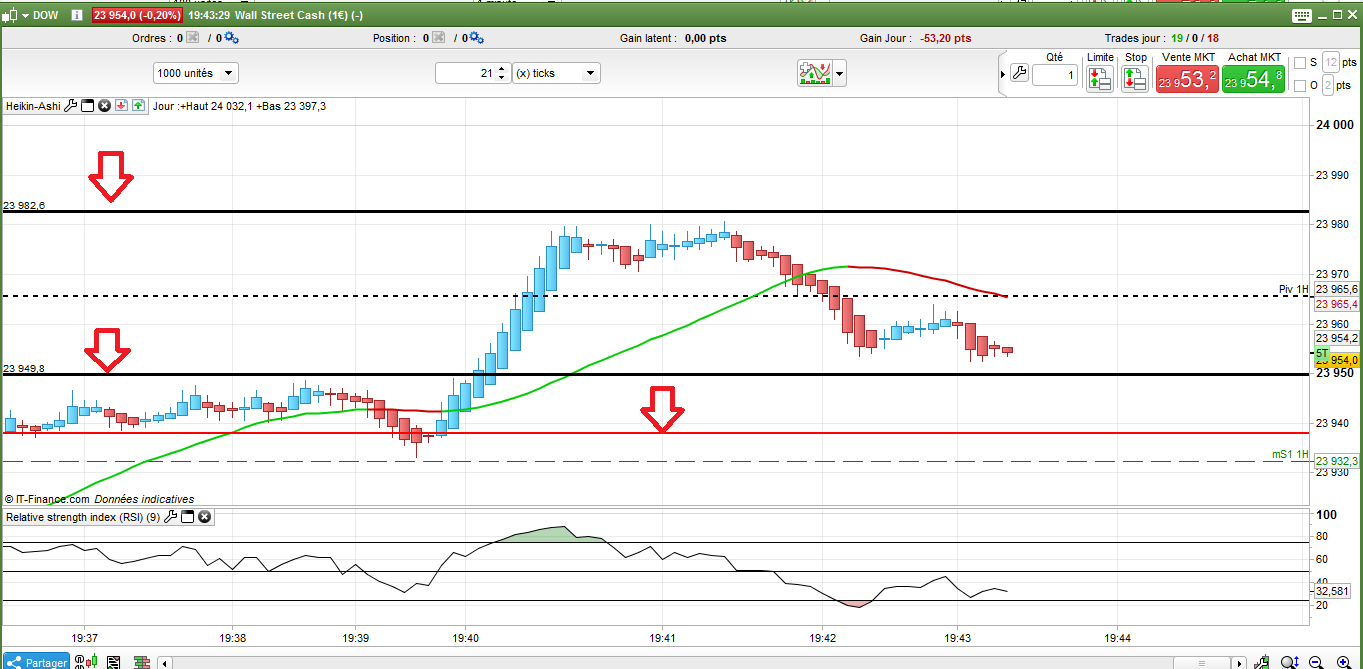Viewport: 1363px width, 669px height.
Task: Click the 21 ticks number field
Action: click(466, 73)
